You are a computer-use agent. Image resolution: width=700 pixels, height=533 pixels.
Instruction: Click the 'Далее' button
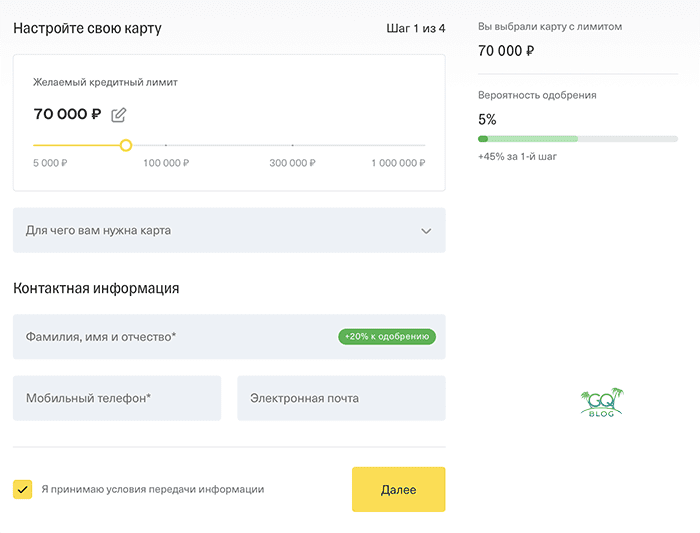399,489
